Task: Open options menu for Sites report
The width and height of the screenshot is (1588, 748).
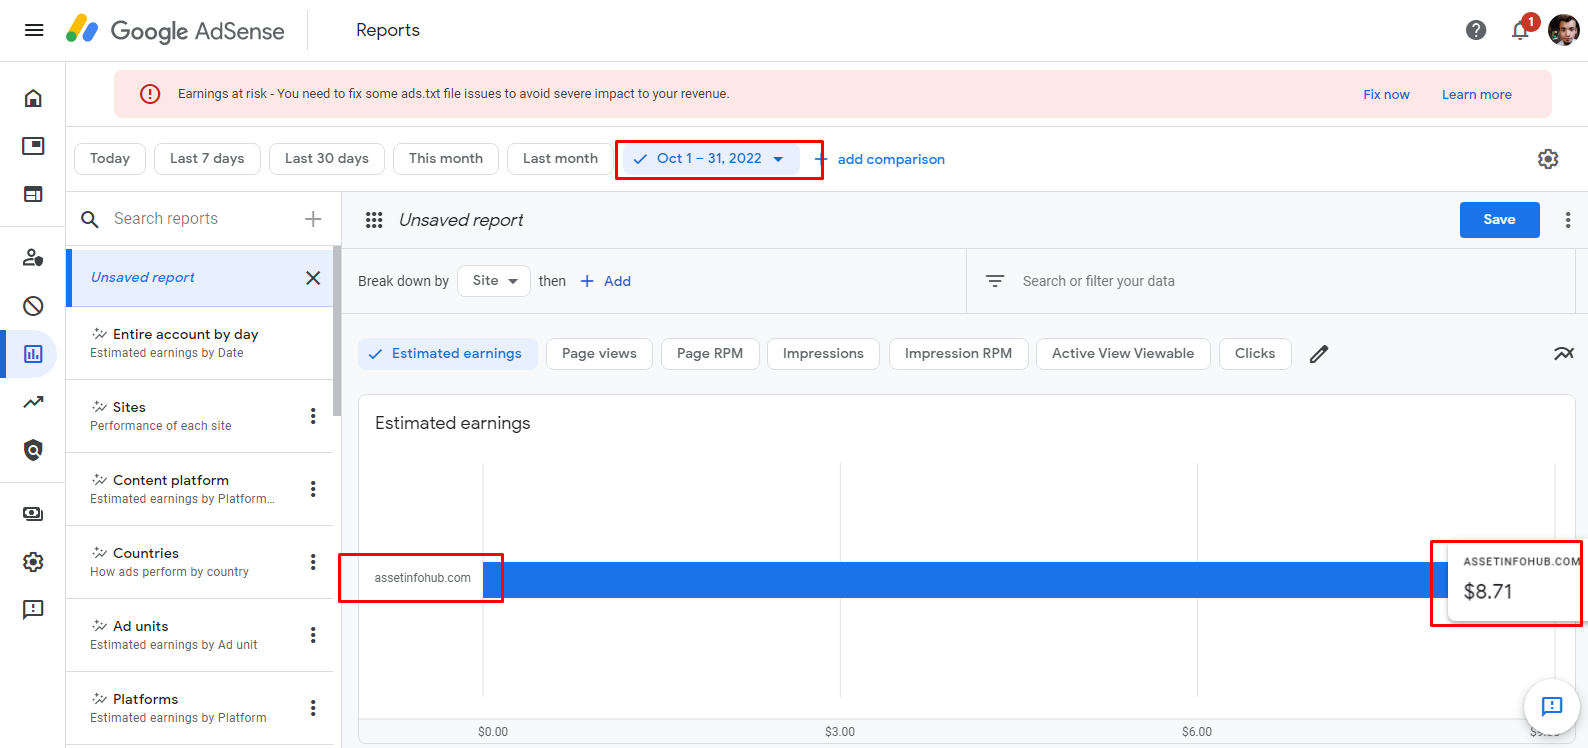Action: point(313,416)
